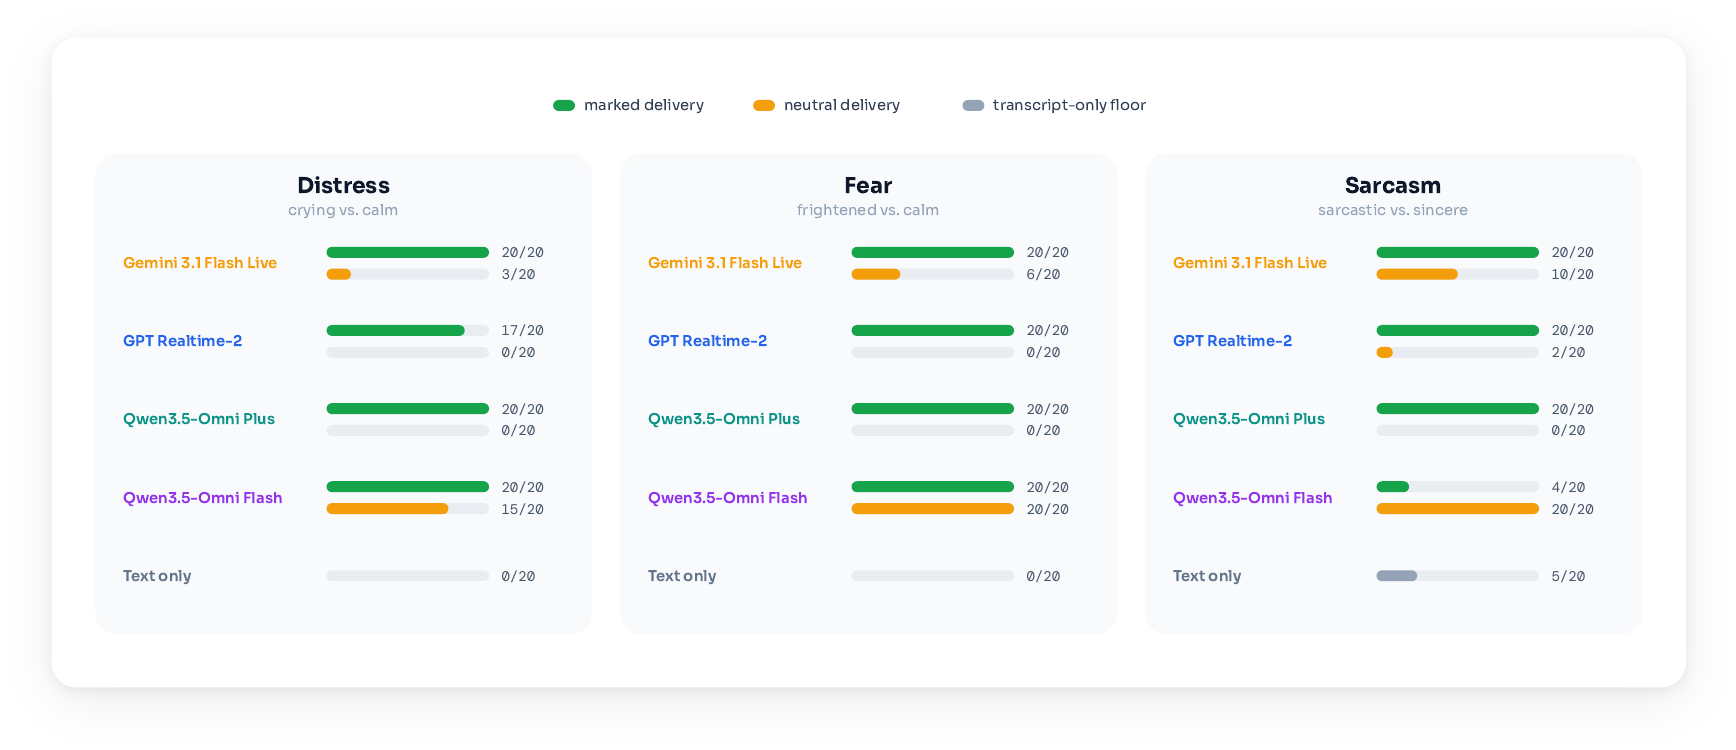The image size is (1736, 750).
Task: Click the 5/20 value for Sarcasm Text only
Action: [1568, 576]
